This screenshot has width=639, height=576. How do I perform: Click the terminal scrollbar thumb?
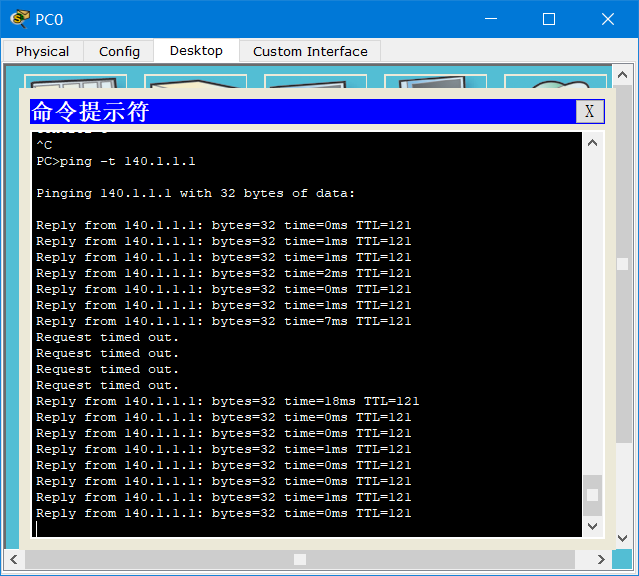593,495
